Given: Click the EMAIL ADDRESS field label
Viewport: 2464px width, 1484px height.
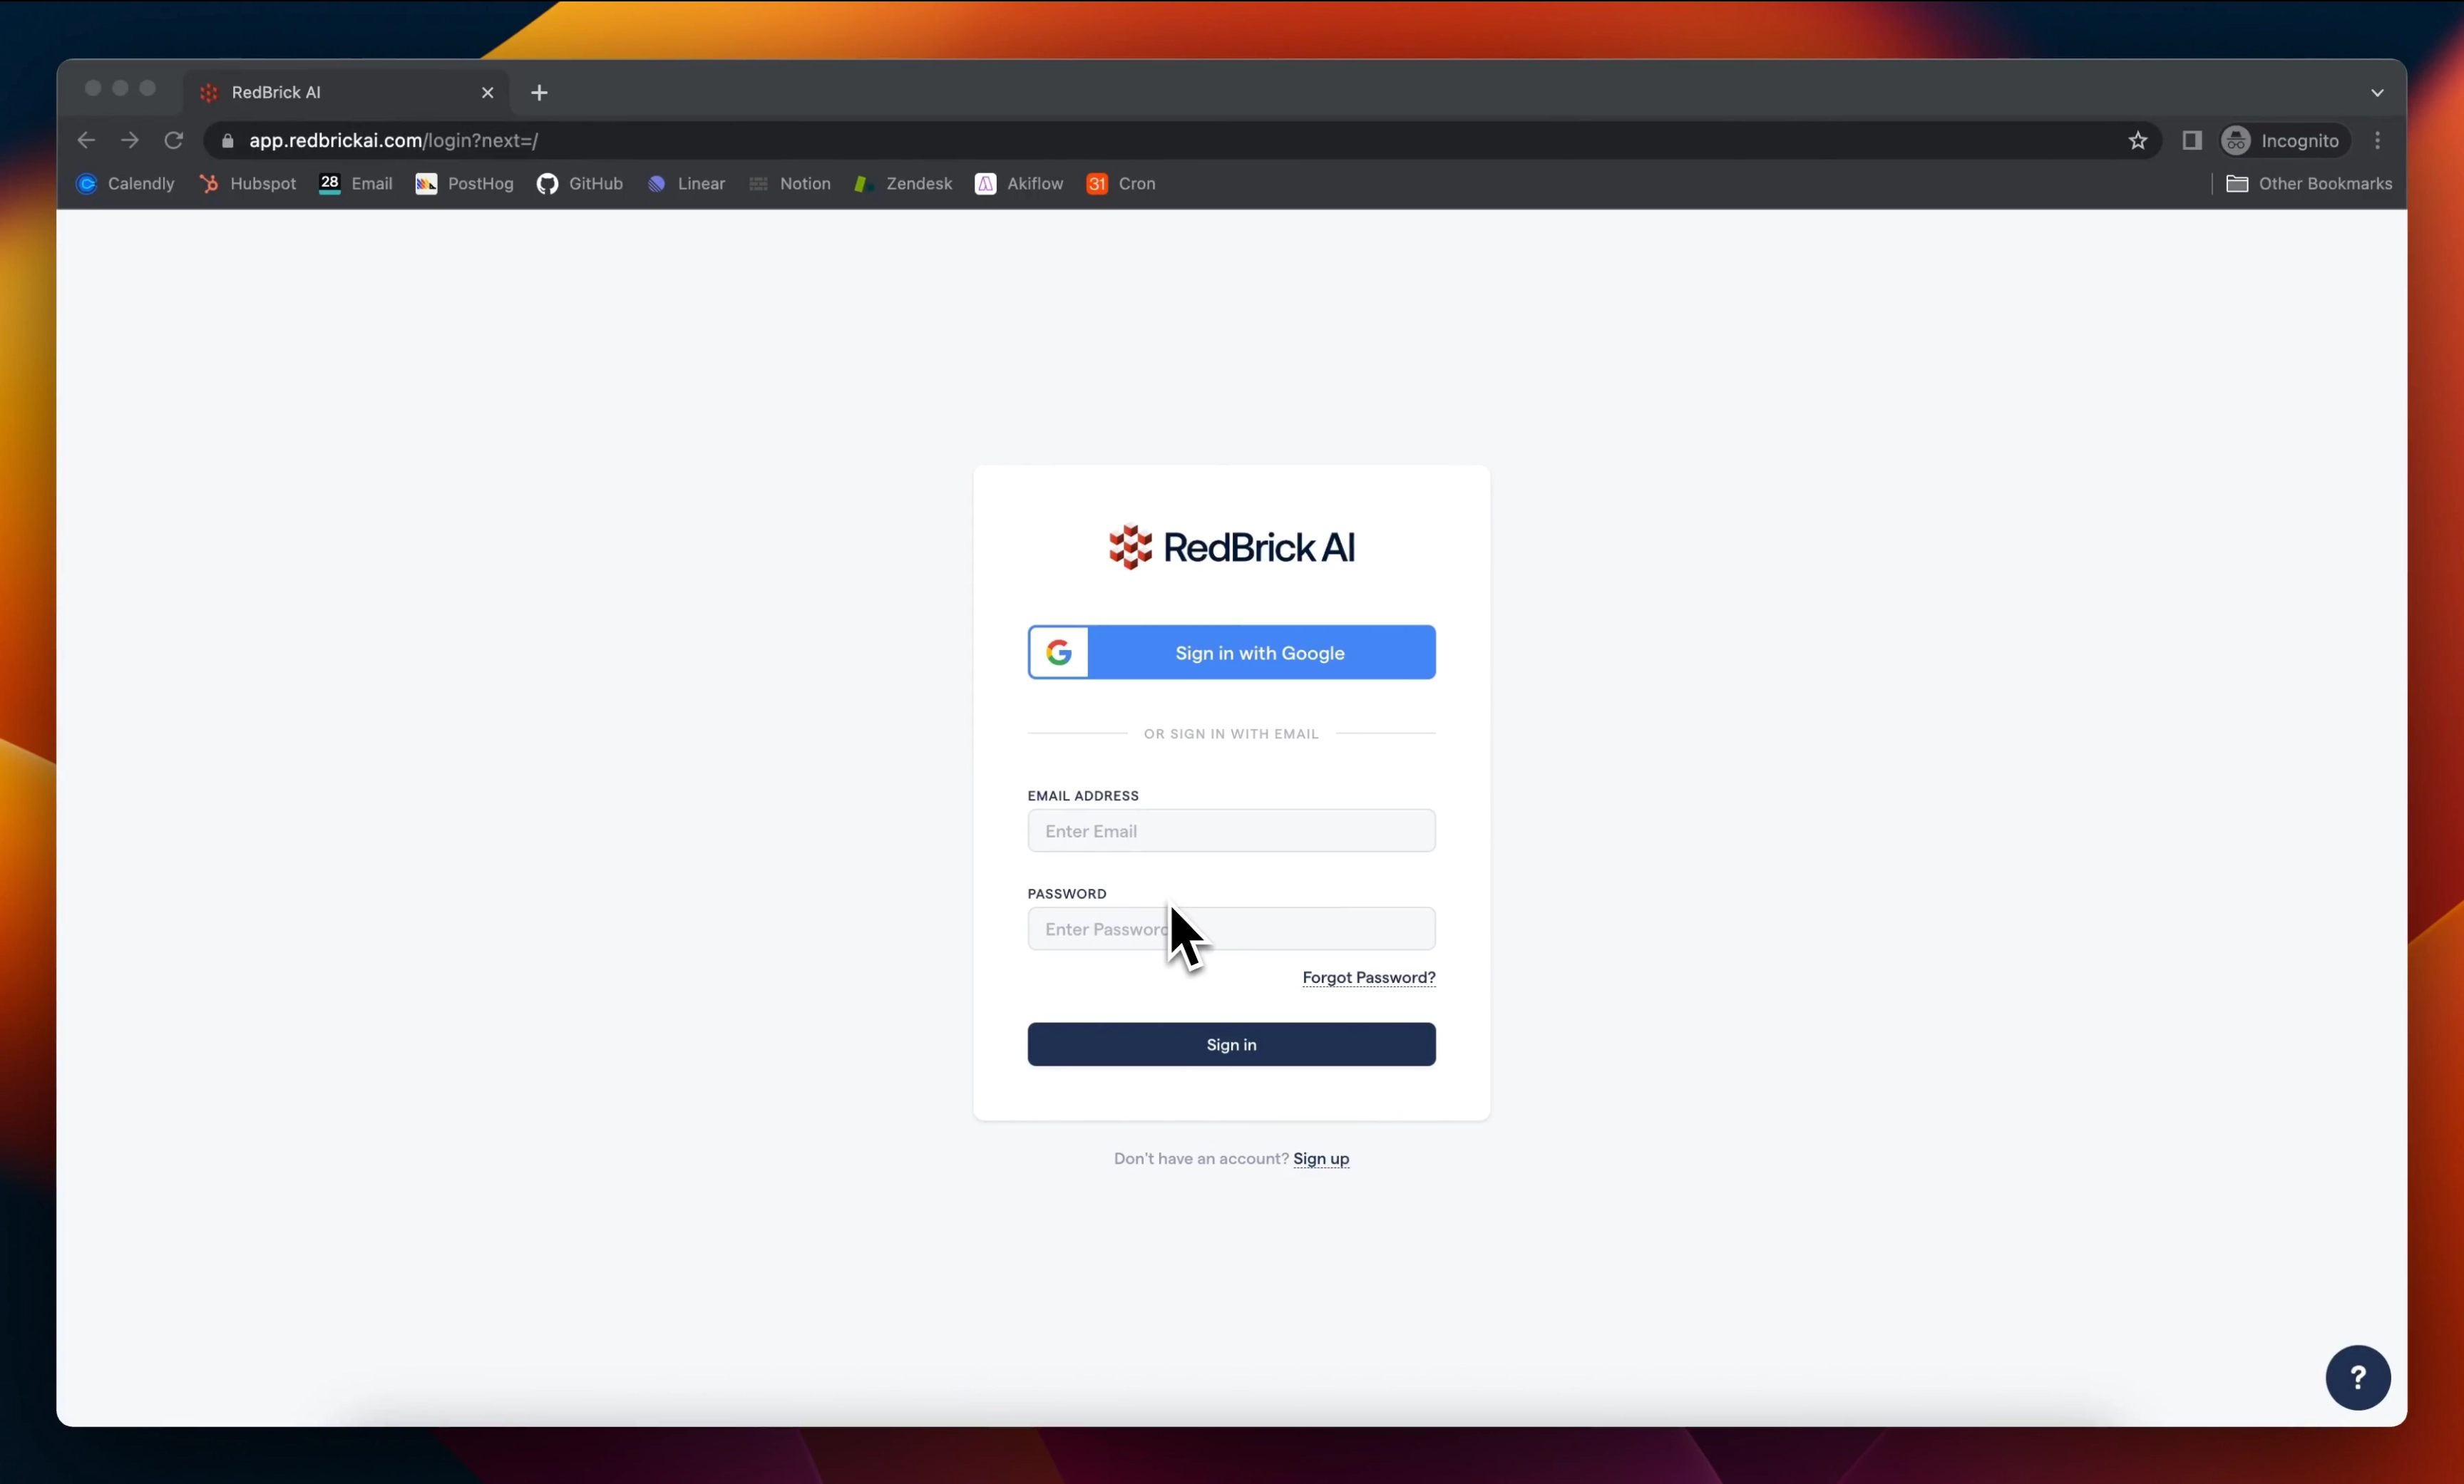Looking at the screenshot, I should pos(1082,795).
